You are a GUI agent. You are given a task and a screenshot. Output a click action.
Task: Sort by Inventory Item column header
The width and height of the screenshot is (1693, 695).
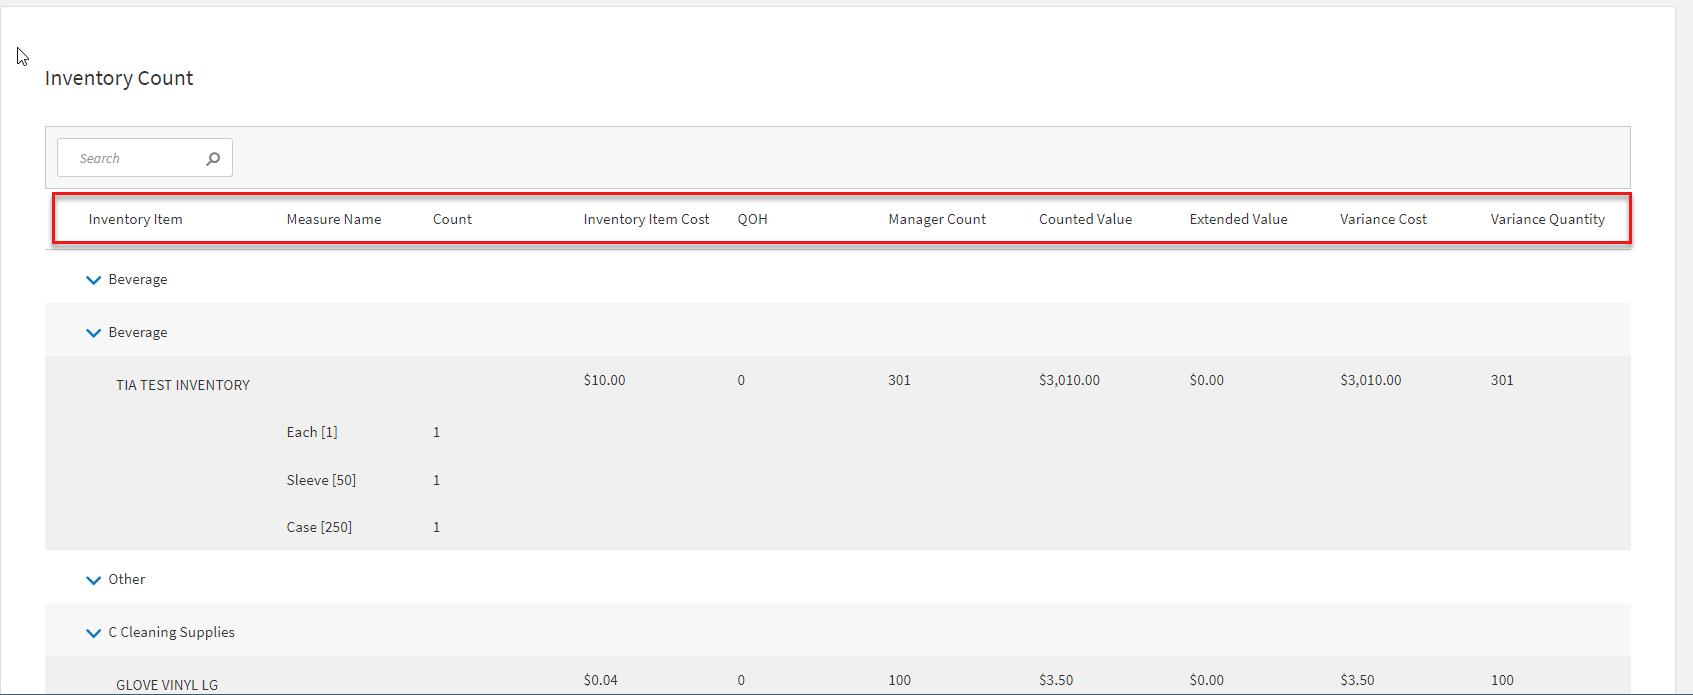point(135,219)
